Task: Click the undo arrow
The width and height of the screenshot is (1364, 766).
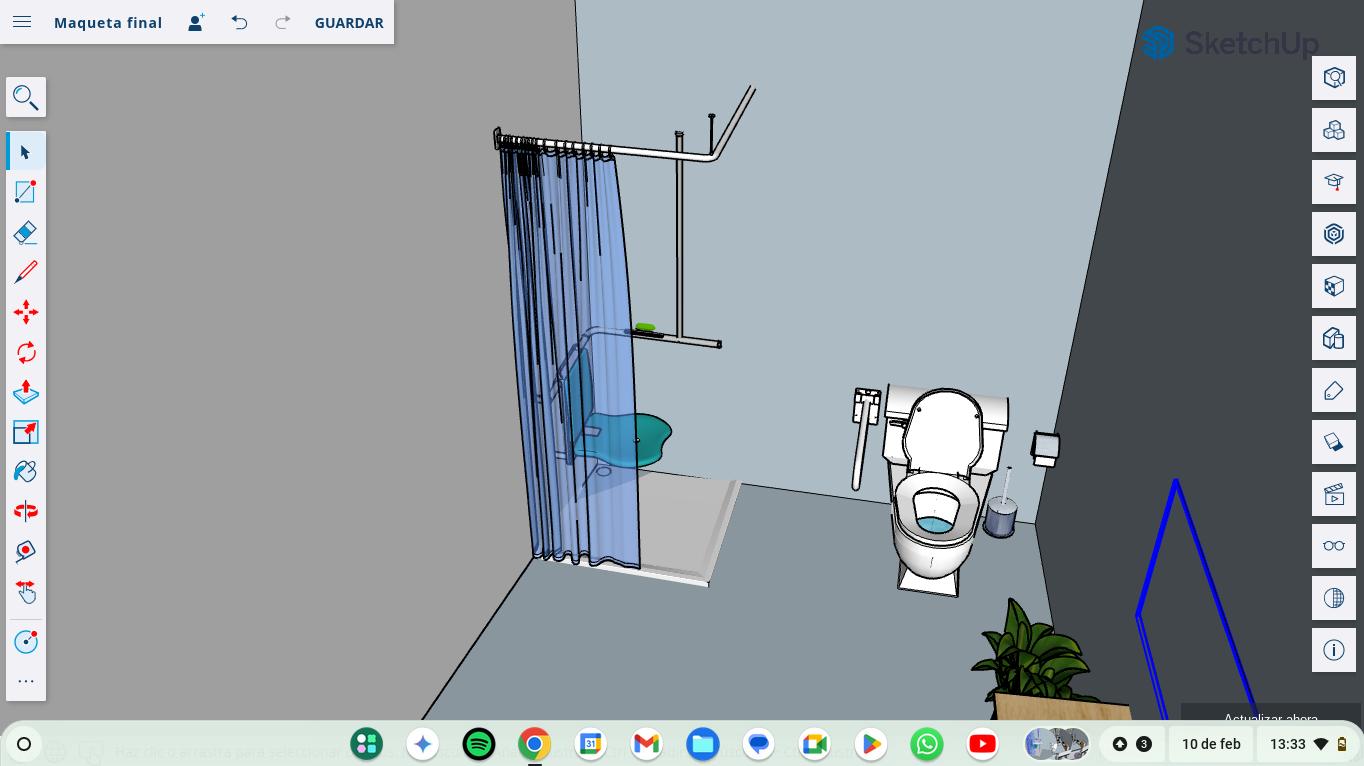Action: pyautogui.click(x=239, y=22)
